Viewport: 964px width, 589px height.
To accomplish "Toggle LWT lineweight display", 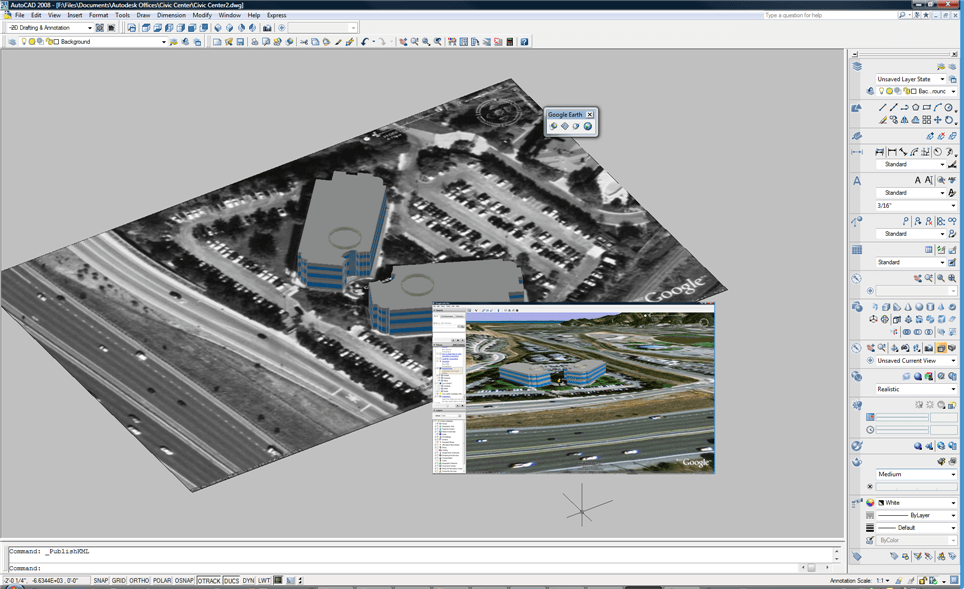I will coord(264,580).
